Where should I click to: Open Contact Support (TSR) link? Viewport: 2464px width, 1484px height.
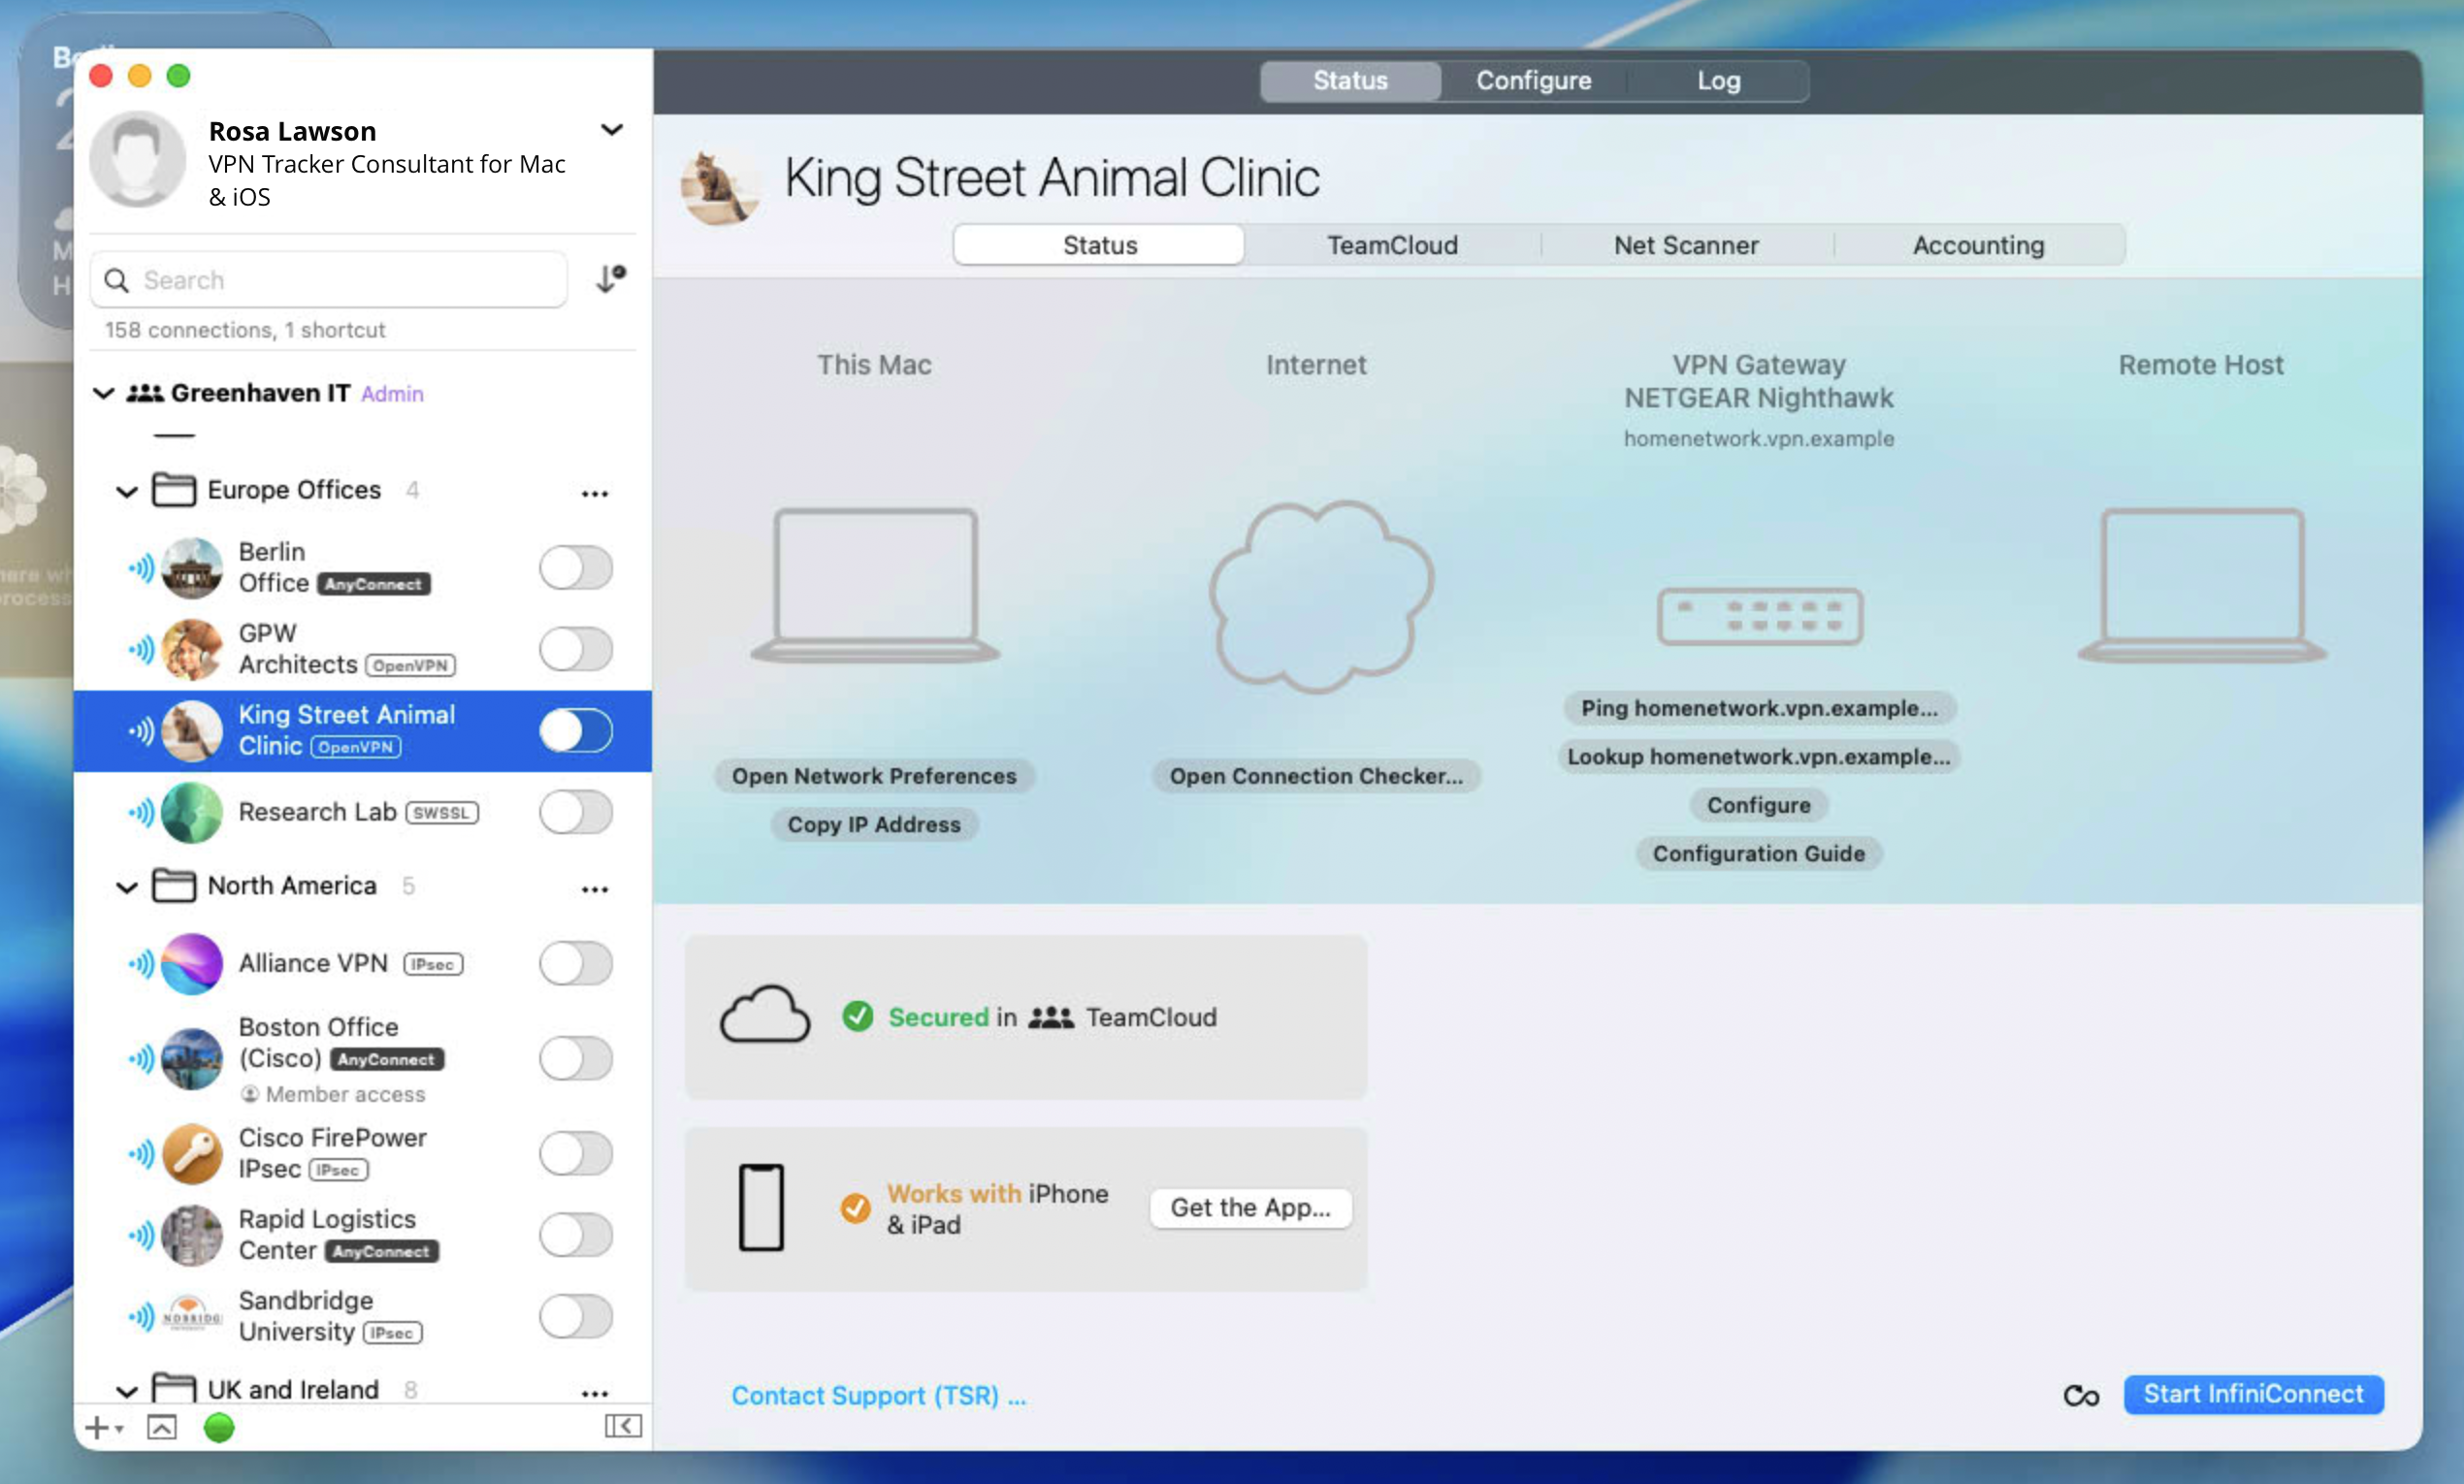(x=878, y=1395)
